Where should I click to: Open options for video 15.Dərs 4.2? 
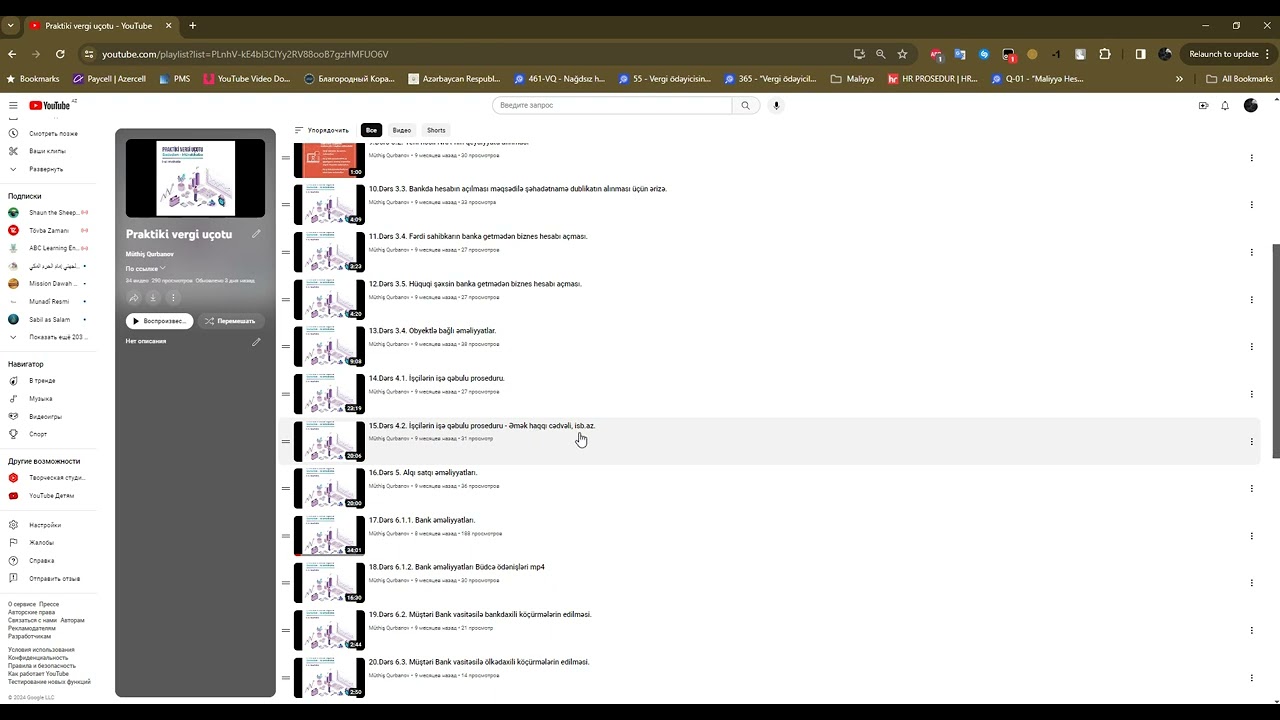click(1251, 441)
